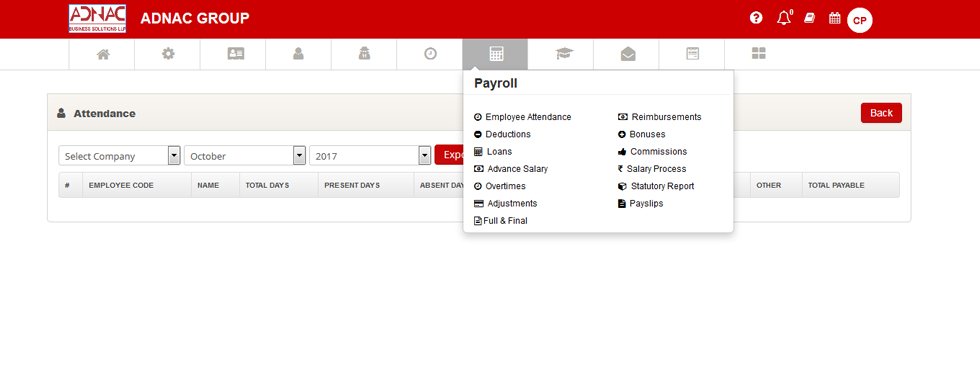Click the Total Days column header
Screen dimensions: 980x380
[268, 186]
